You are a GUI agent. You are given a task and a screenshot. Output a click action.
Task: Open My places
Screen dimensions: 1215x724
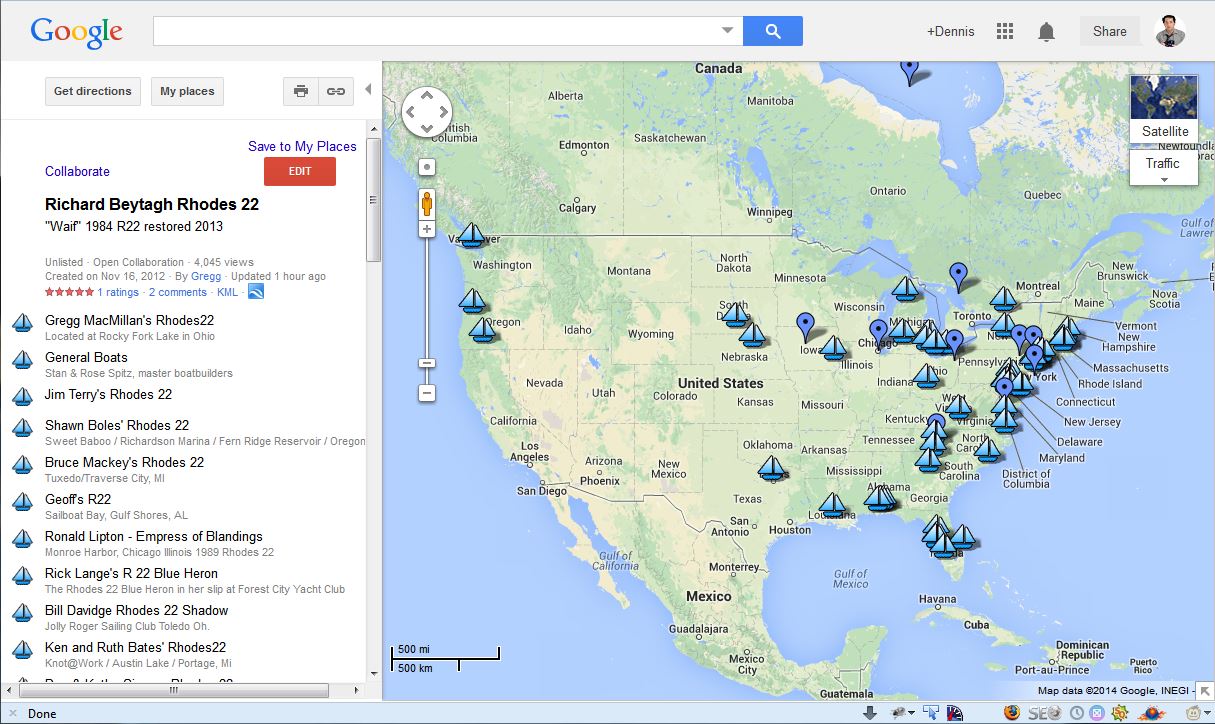click(x=187, y=91)
